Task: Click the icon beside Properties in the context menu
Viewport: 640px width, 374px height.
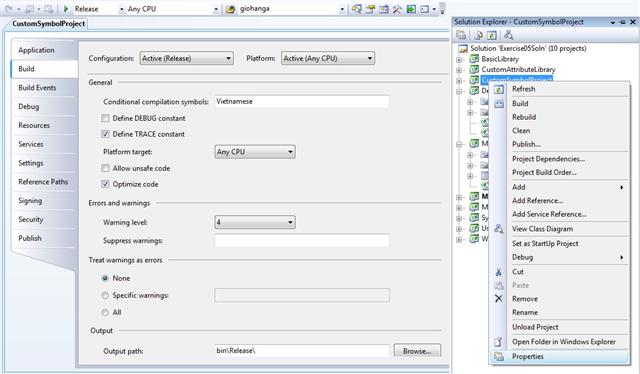Action: [498, 356]
